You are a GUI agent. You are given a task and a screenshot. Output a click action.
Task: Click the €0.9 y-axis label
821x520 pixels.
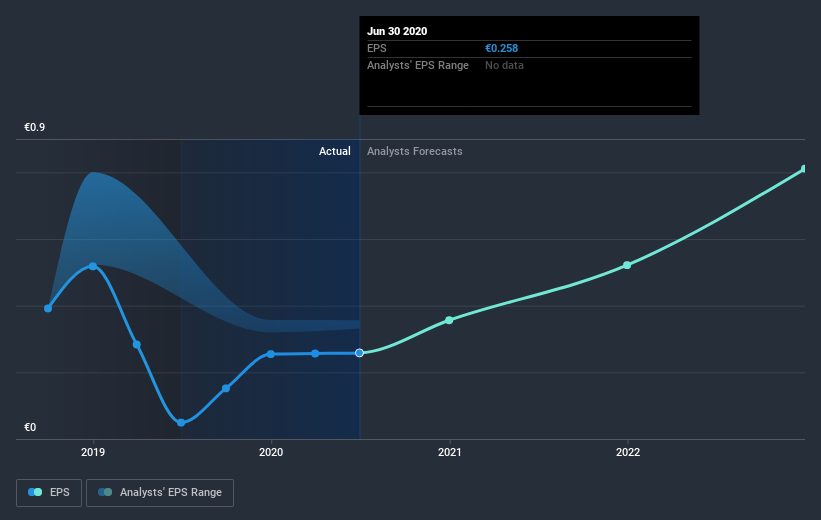tap(35, 127)
